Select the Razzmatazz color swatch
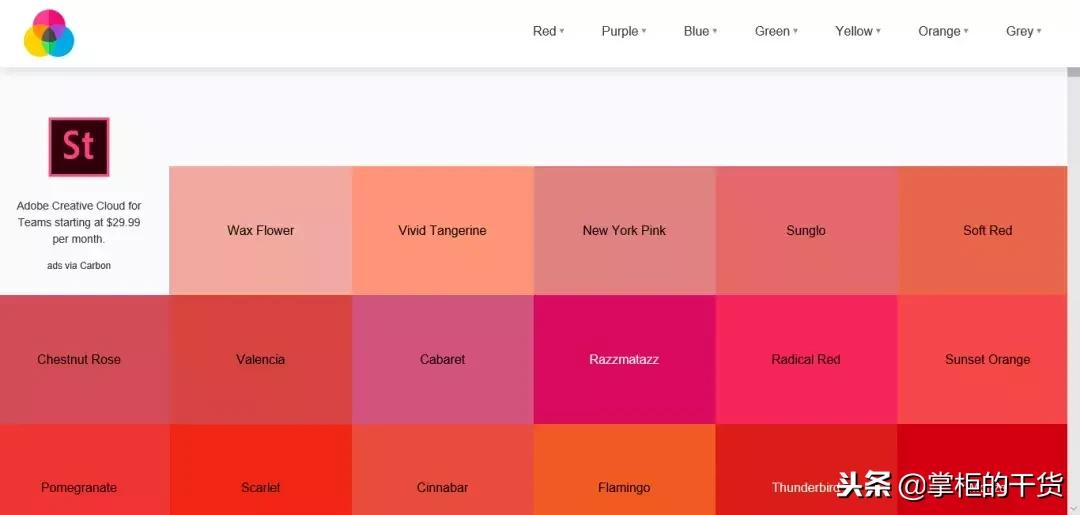The height and width of the screenshot is (515, 1080). click(624, 359)
